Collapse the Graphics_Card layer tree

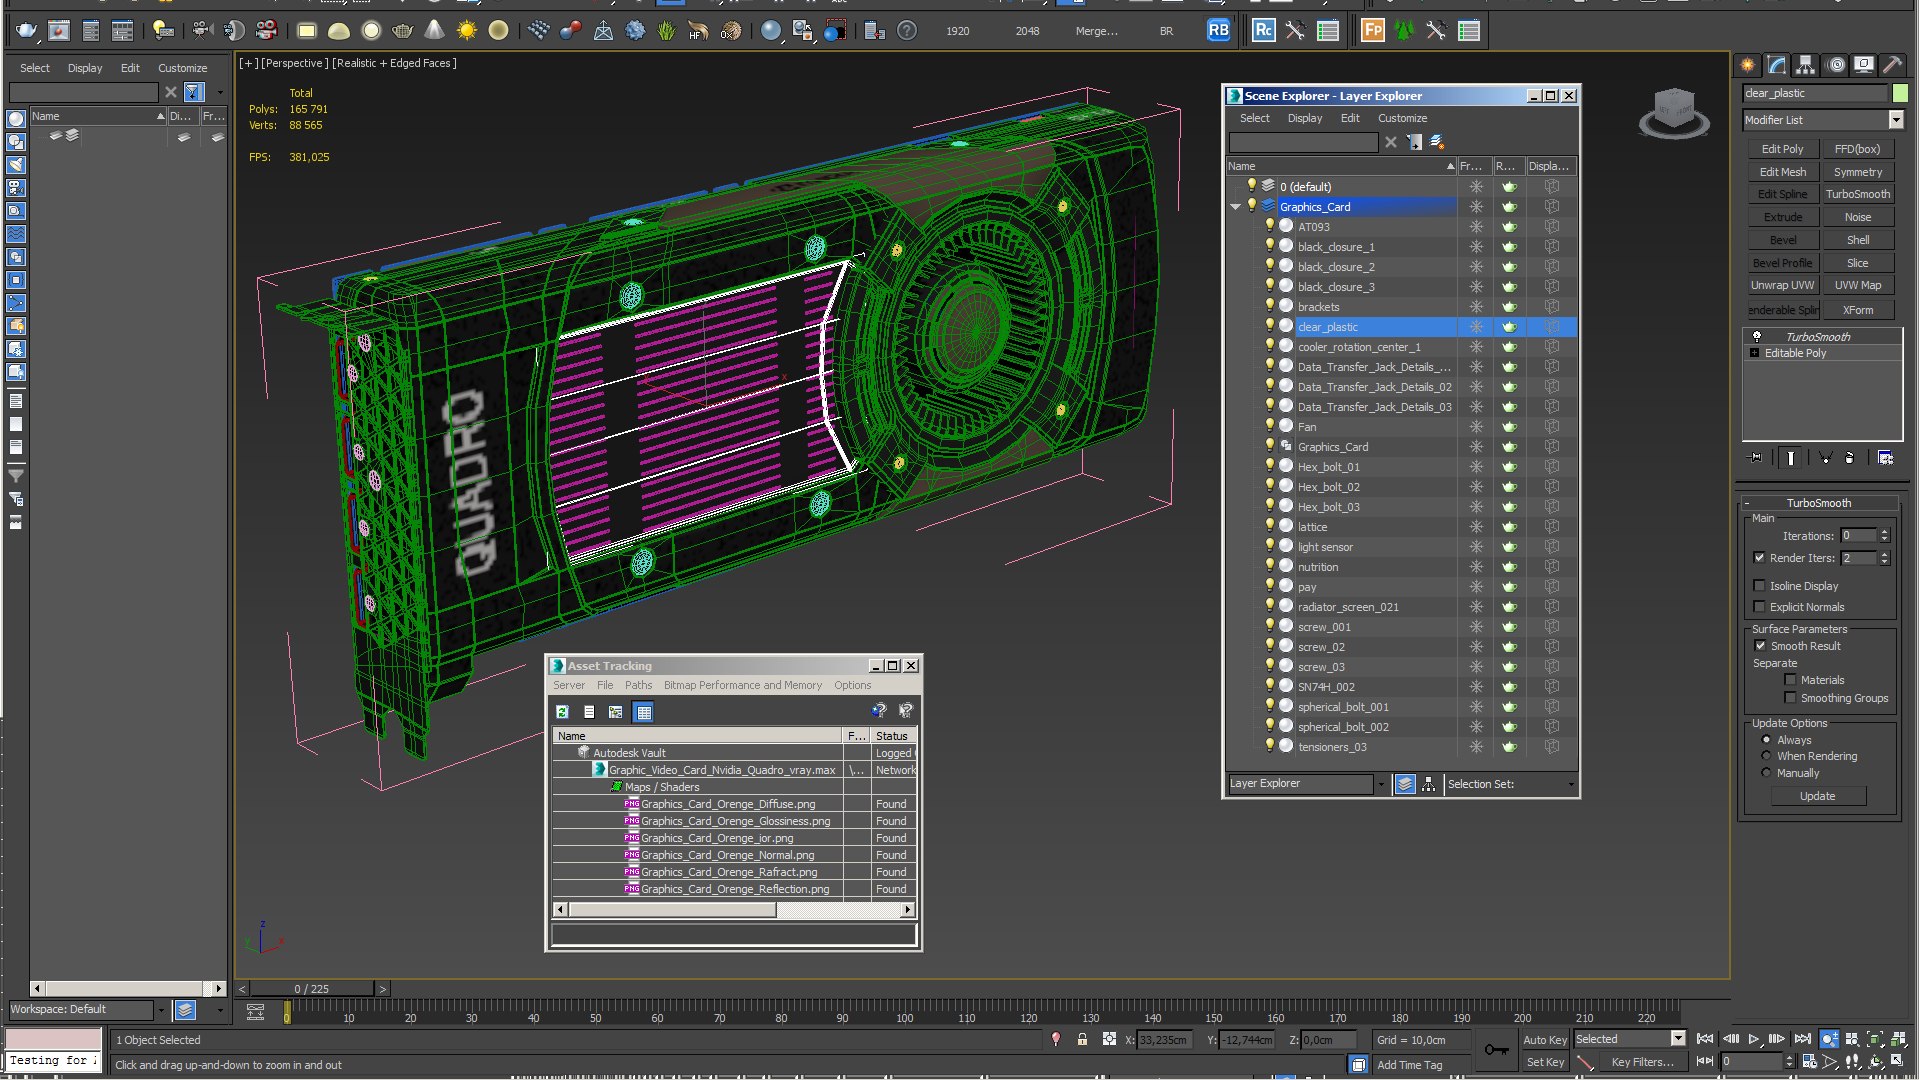1236,207
